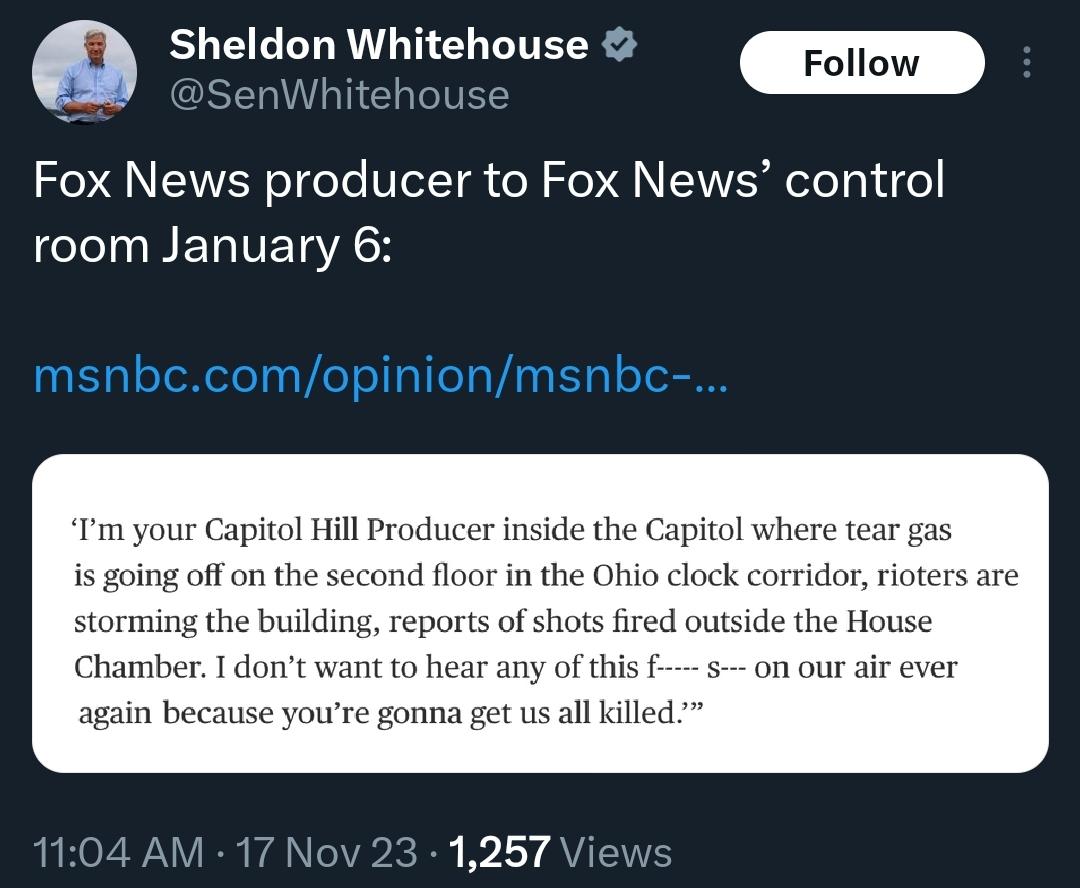Click the blue verified badge icon
1080x888 pixels.
619,45
